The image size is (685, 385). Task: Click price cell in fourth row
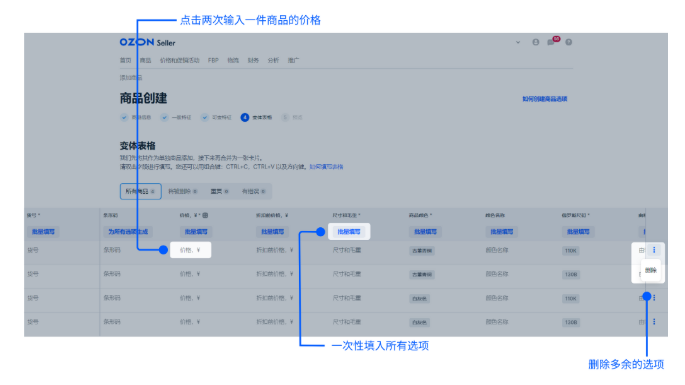click(190, 322)
